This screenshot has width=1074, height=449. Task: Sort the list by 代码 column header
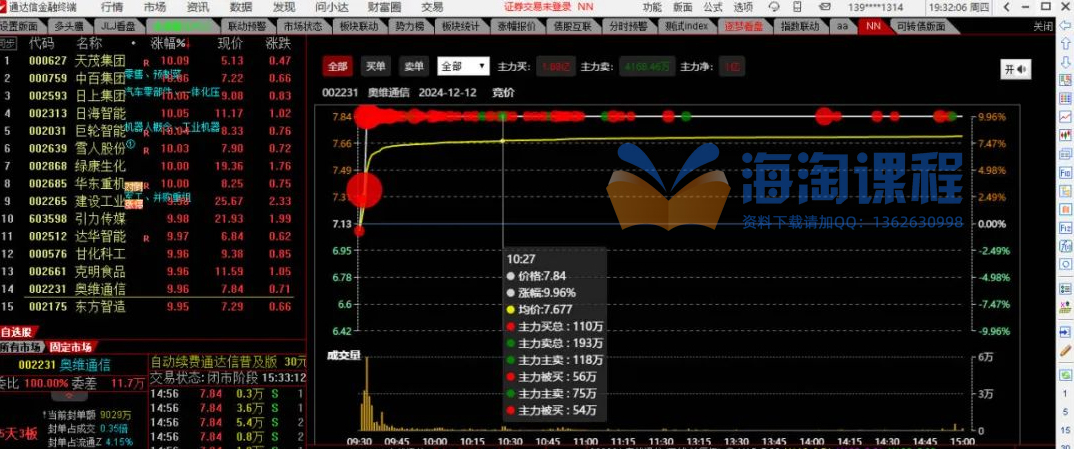(41, 43)
